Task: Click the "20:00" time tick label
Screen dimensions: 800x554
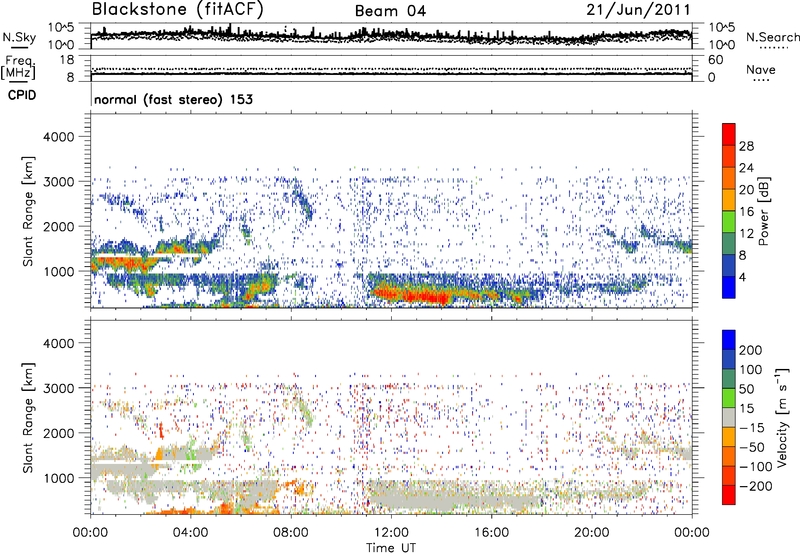Action: click(x=591, y=533)
